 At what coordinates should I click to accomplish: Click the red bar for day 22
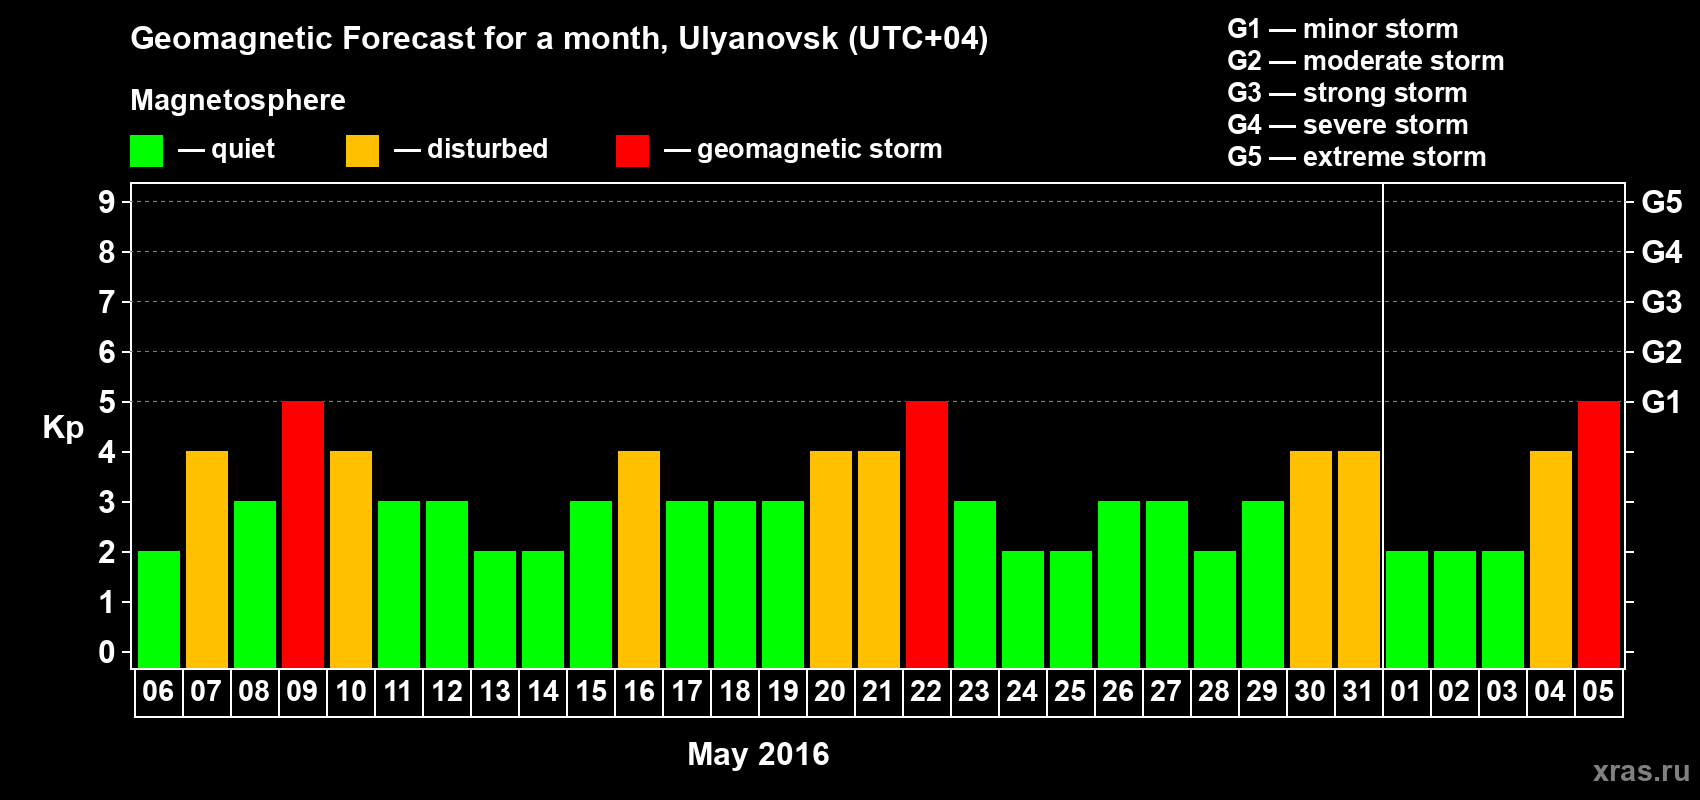(x=927, y=535)
